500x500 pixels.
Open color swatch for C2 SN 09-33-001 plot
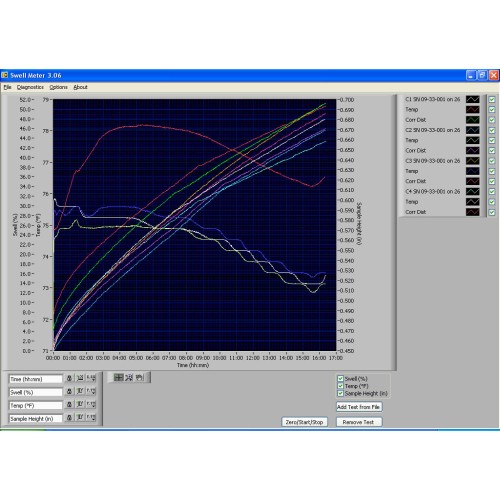coord(473,130)
